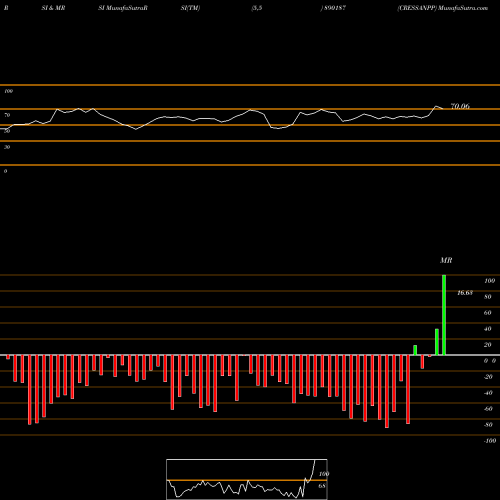Screen dimensions: 500x500
Task: Click the MR axis label -40
Action: tap(488, 393)
